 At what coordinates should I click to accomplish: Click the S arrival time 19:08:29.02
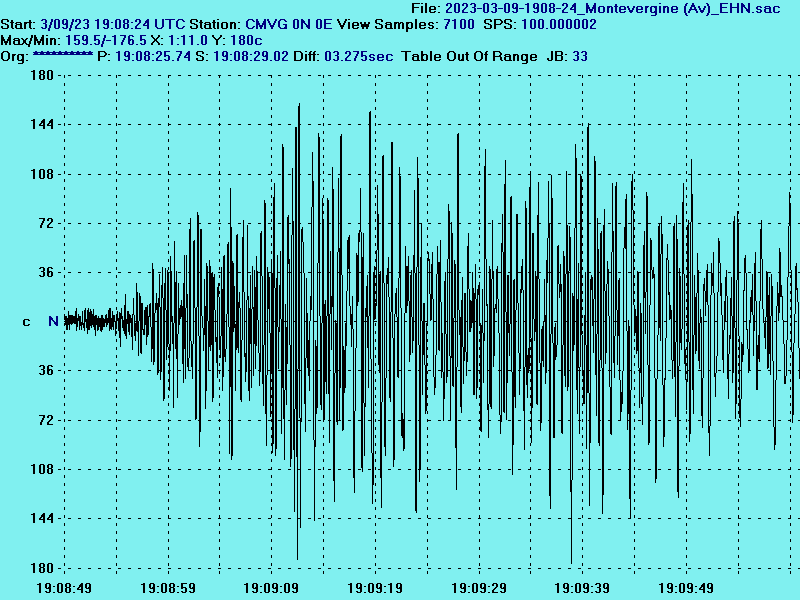point(251,56)
